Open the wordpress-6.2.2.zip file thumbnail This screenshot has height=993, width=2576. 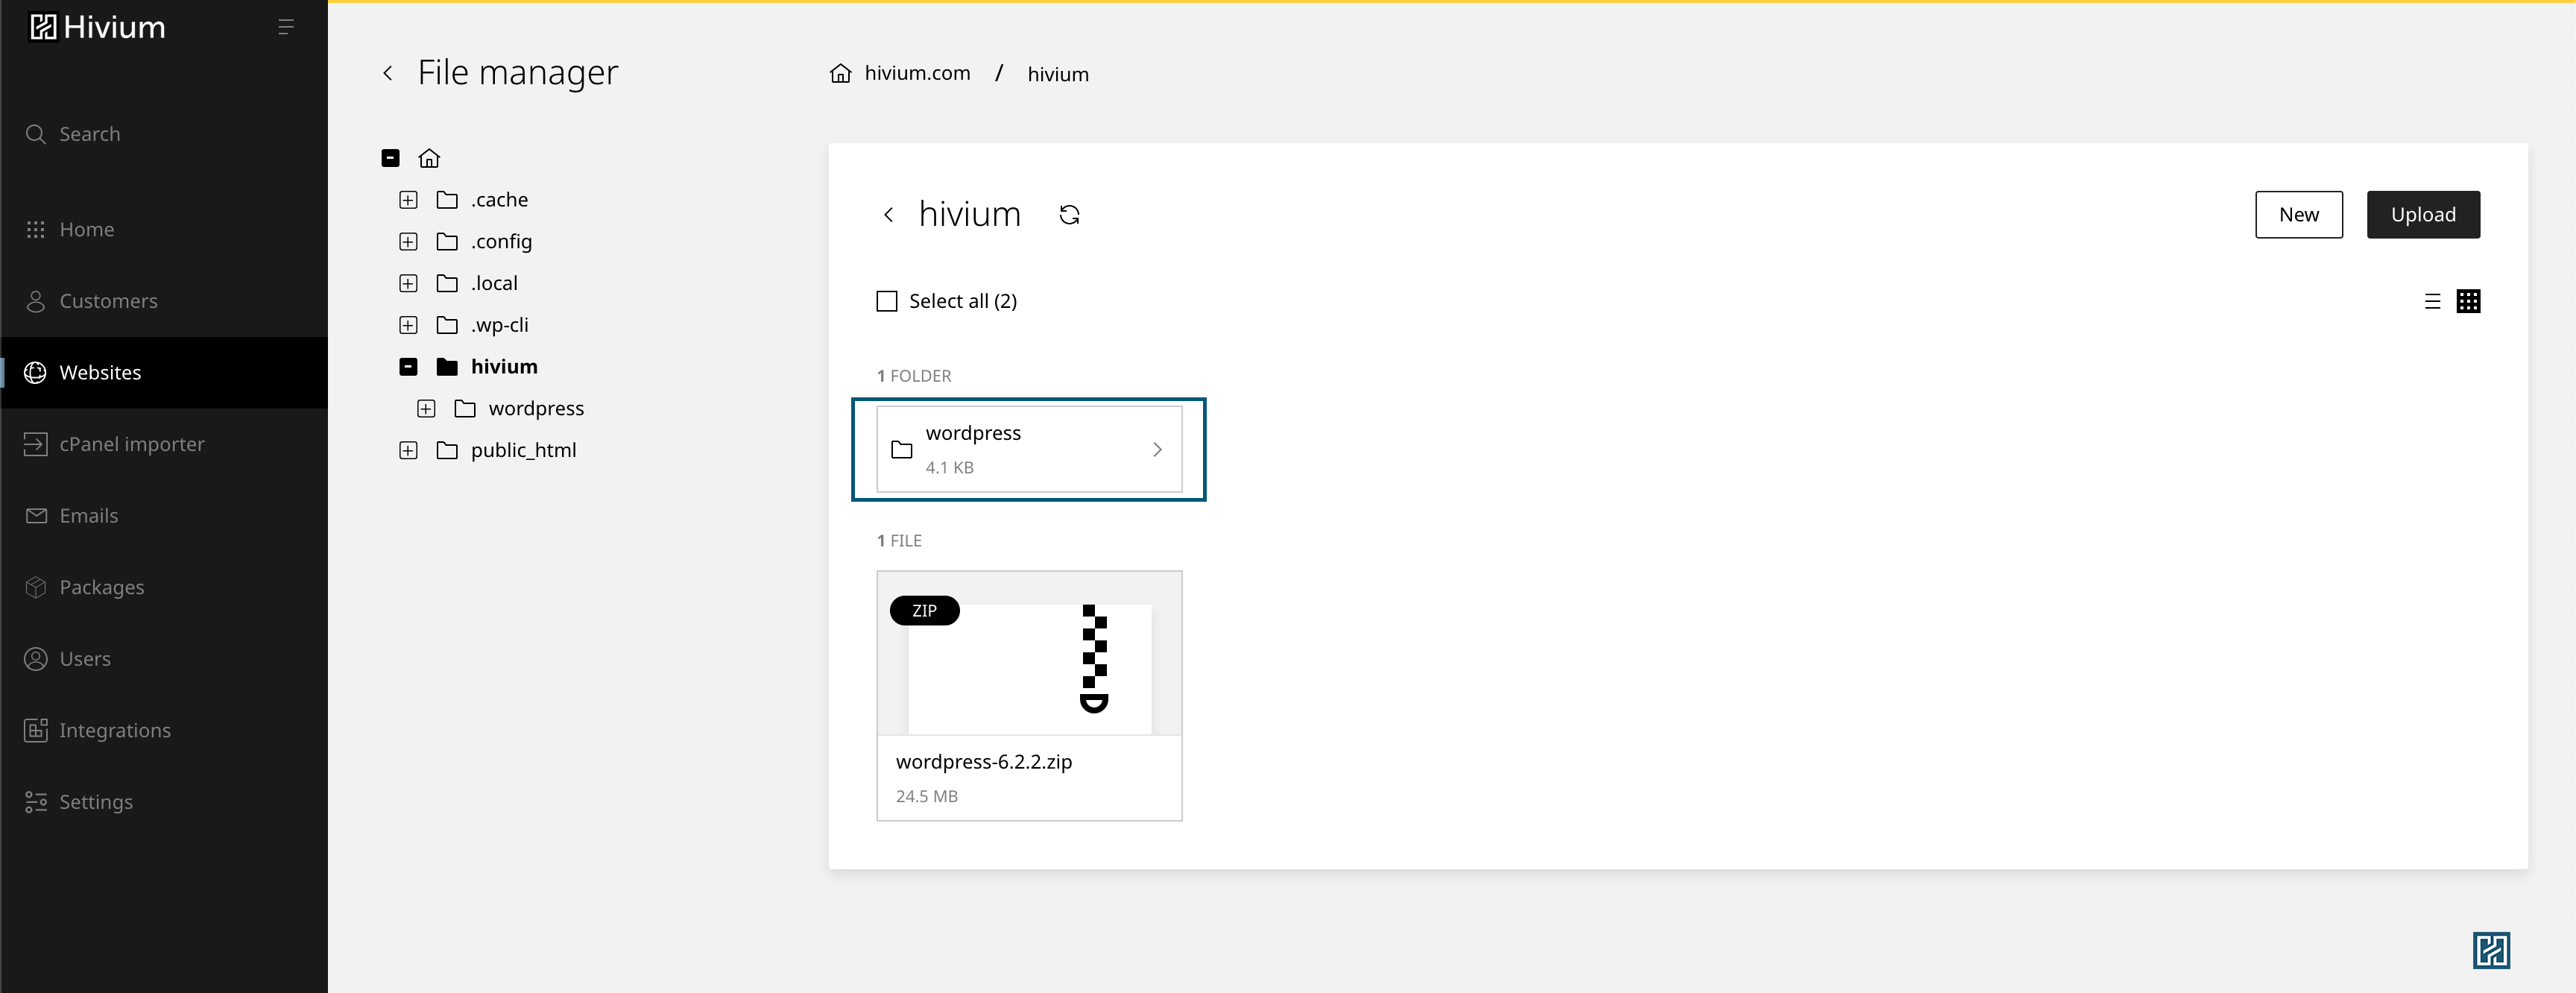point(1029,654)
